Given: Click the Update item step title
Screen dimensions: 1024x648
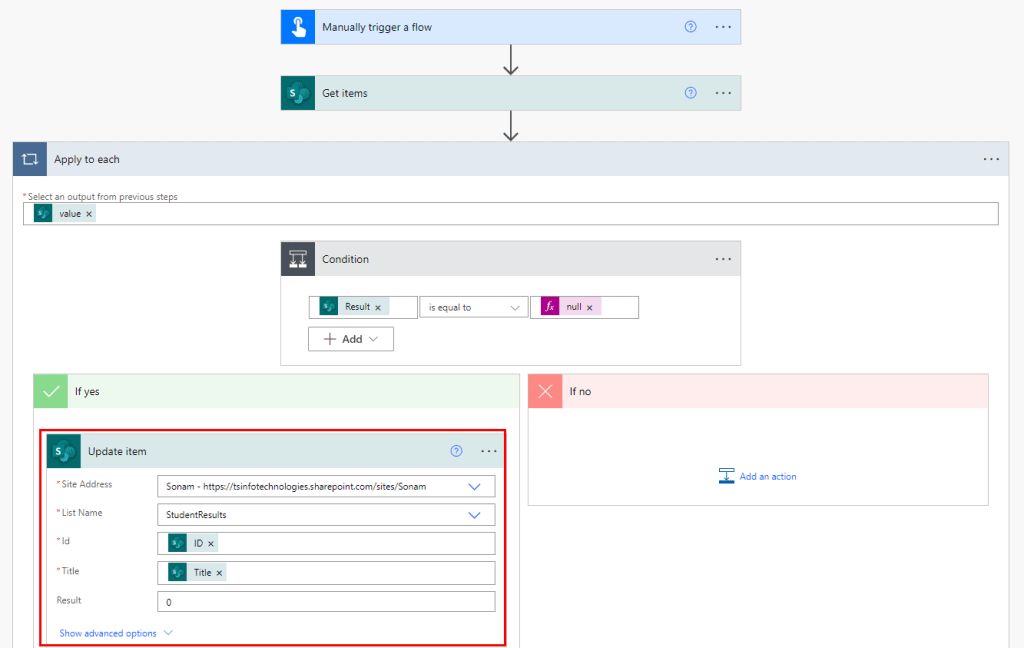Looking at the screenshot, I should [x=117, y=451].
